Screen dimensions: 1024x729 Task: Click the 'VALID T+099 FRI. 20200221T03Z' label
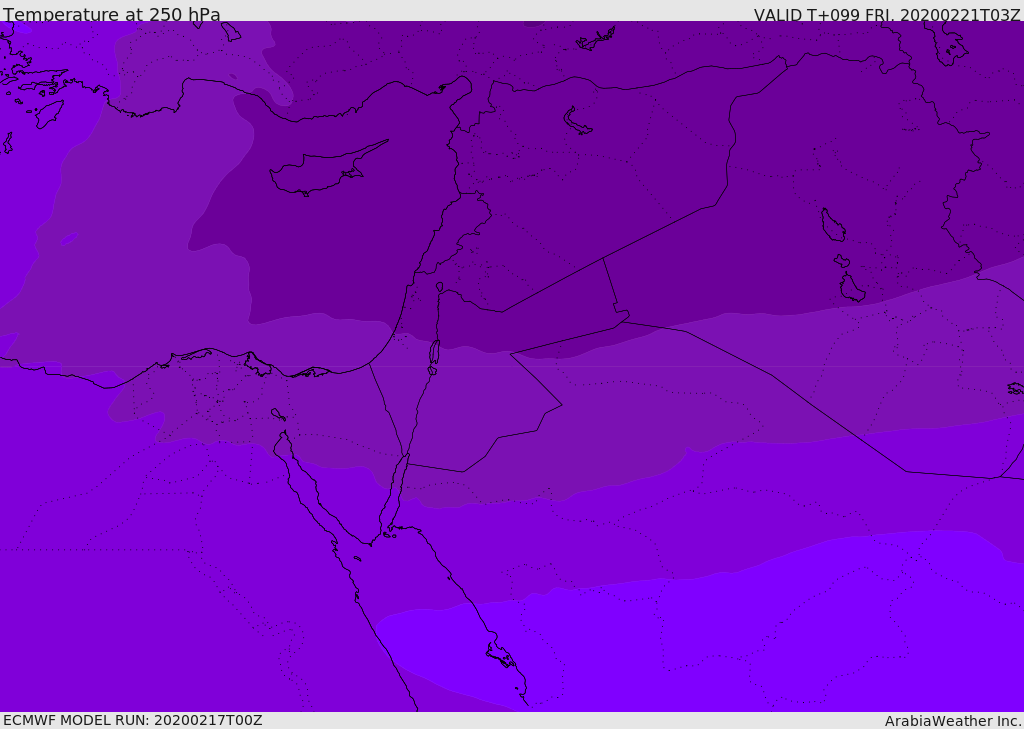pyautogui.click(x=887, y=15)
